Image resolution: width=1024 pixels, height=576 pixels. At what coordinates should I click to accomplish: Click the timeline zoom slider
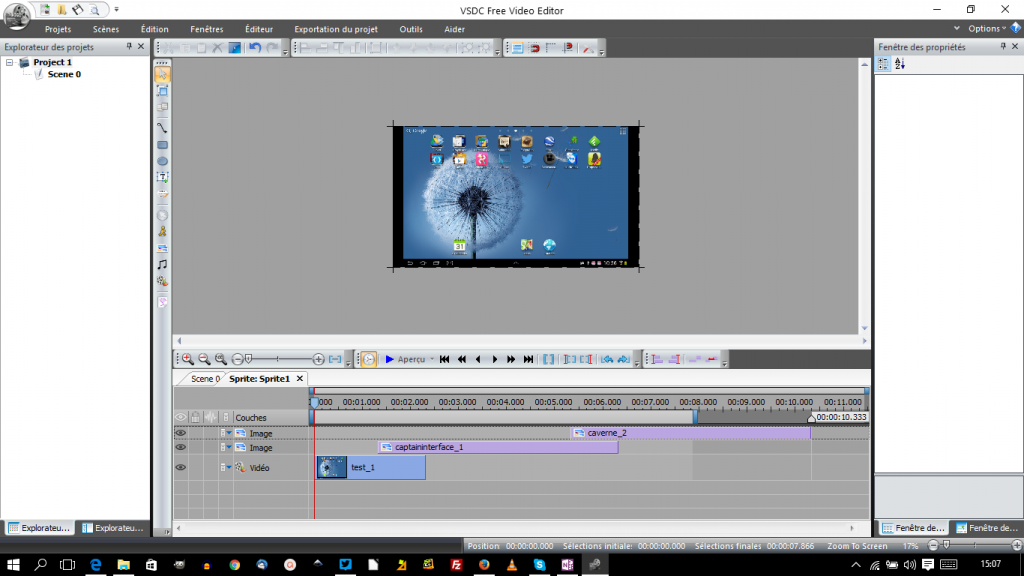point(248,359)
